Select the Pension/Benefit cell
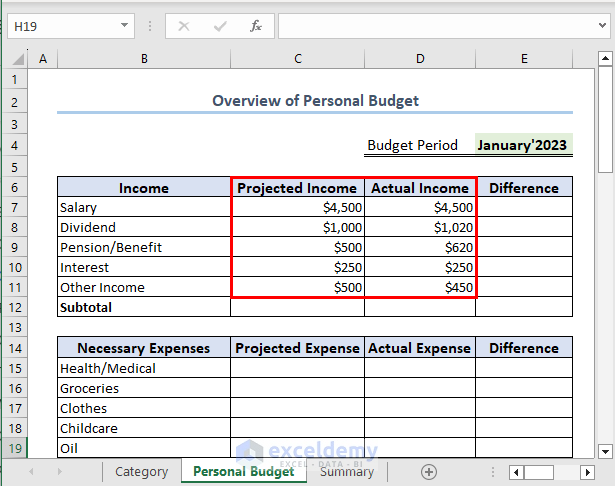This screenshot has width=615, height=486. pos(144,247)
